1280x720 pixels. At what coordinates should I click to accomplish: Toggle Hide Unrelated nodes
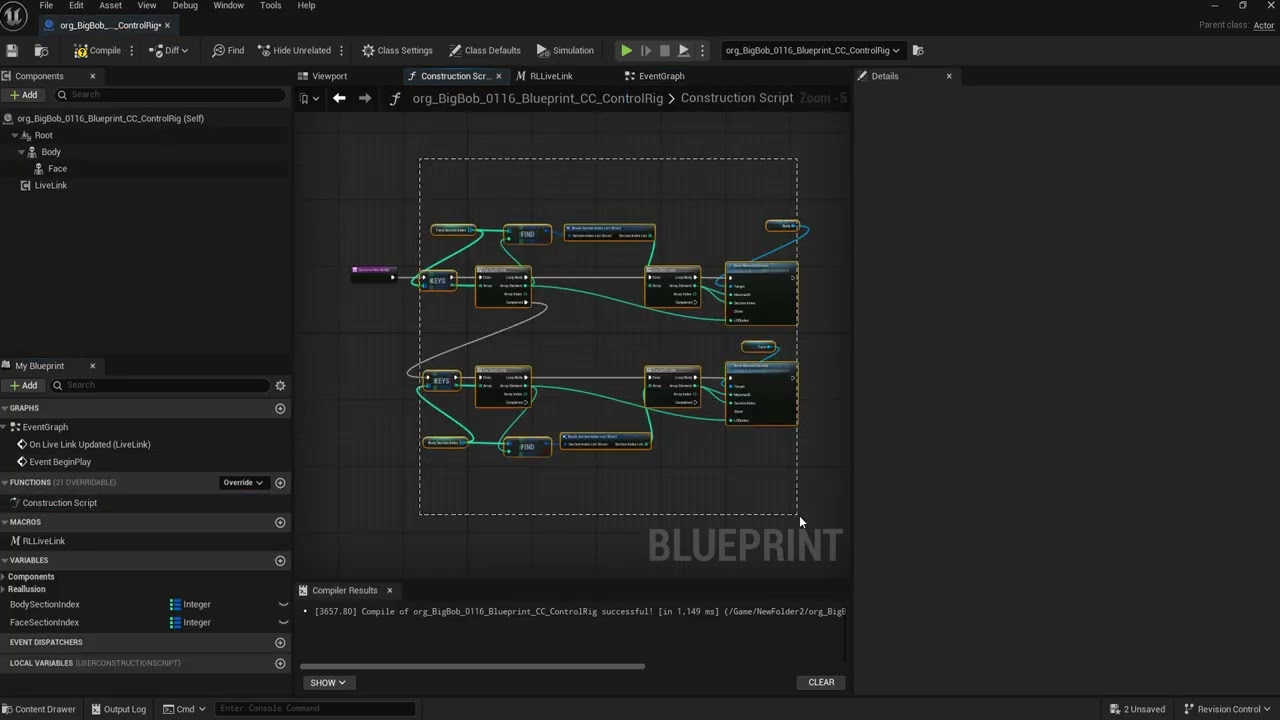click(294, 50)
